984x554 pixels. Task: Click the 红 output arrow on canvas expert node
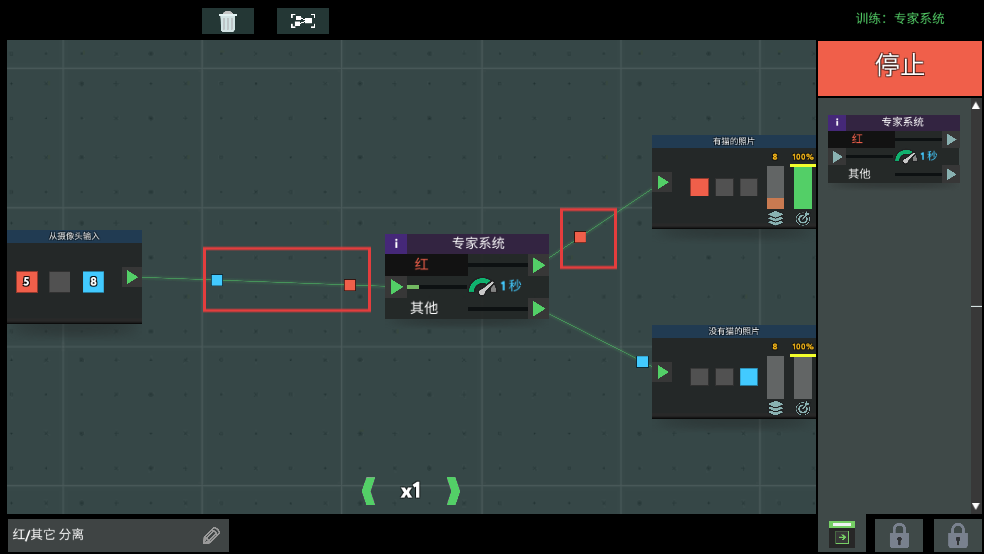point(538,265)
